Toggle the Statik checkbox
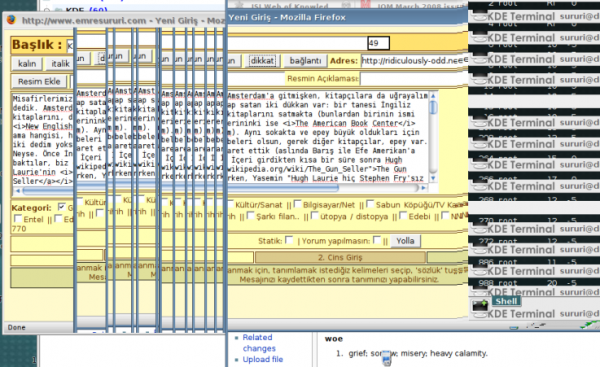Image resolution: width=600 pixels, height=367 pixels. tap(289, 240)
